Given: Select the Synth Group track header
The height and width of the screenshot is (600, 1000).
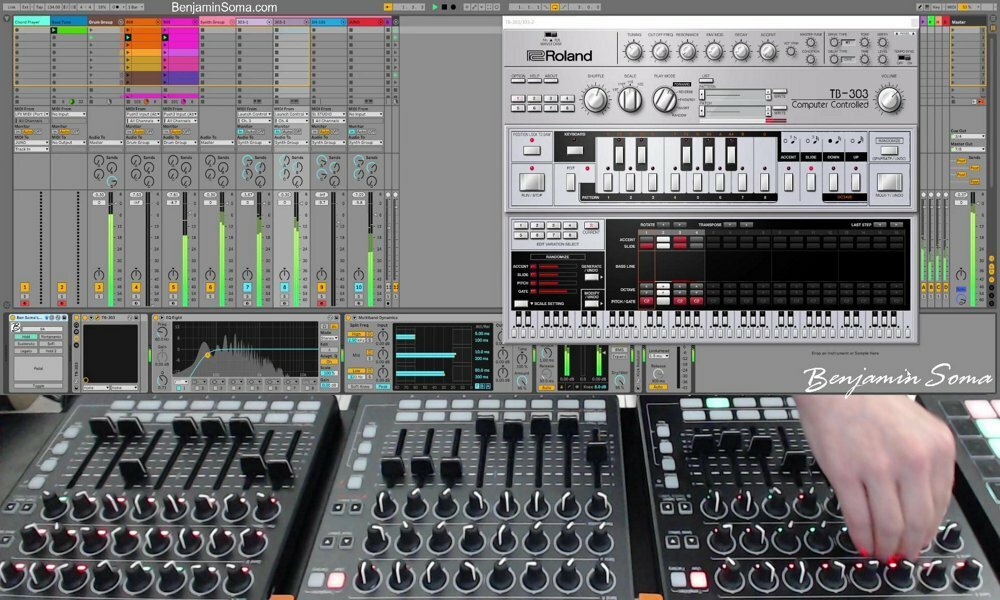Looking at the screenshot, I should click(x=216, y=22).
